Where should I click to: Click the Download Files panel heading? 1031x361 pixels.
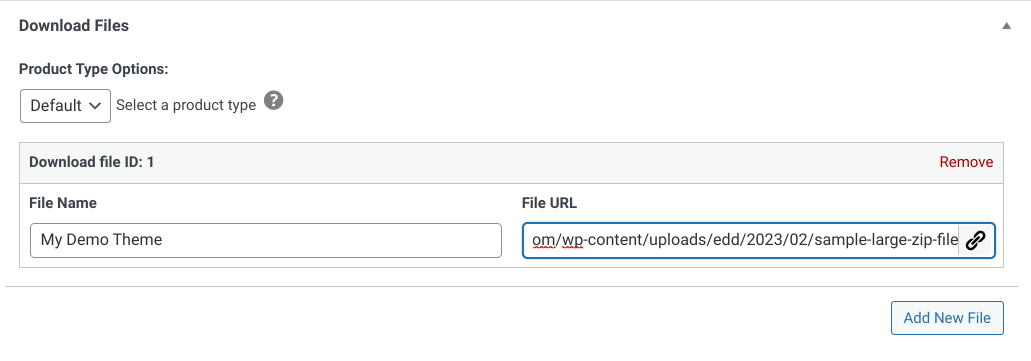pyautogui.click(x=74, y=26)
